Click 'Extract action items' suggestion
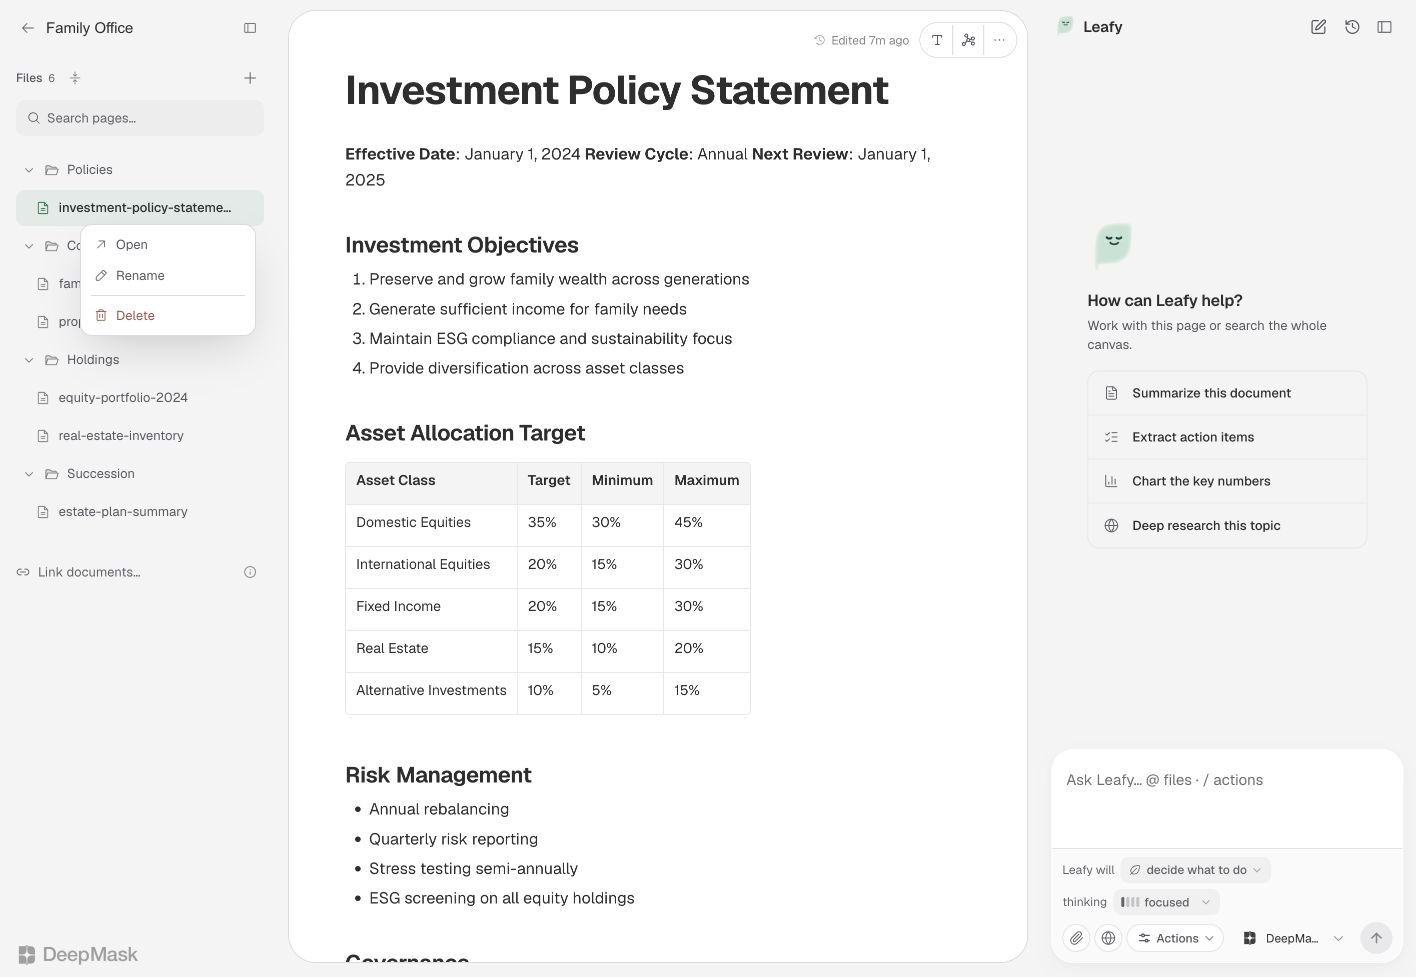The height and width of the screenshot is (977, 1416). click(1227, 437)
